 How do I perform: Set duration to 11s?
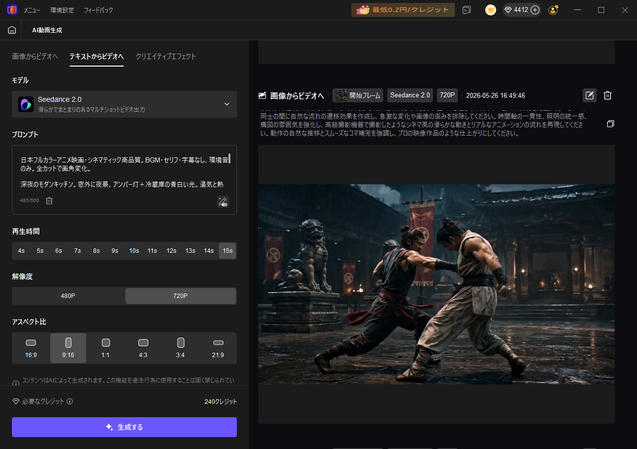point(152,251)
